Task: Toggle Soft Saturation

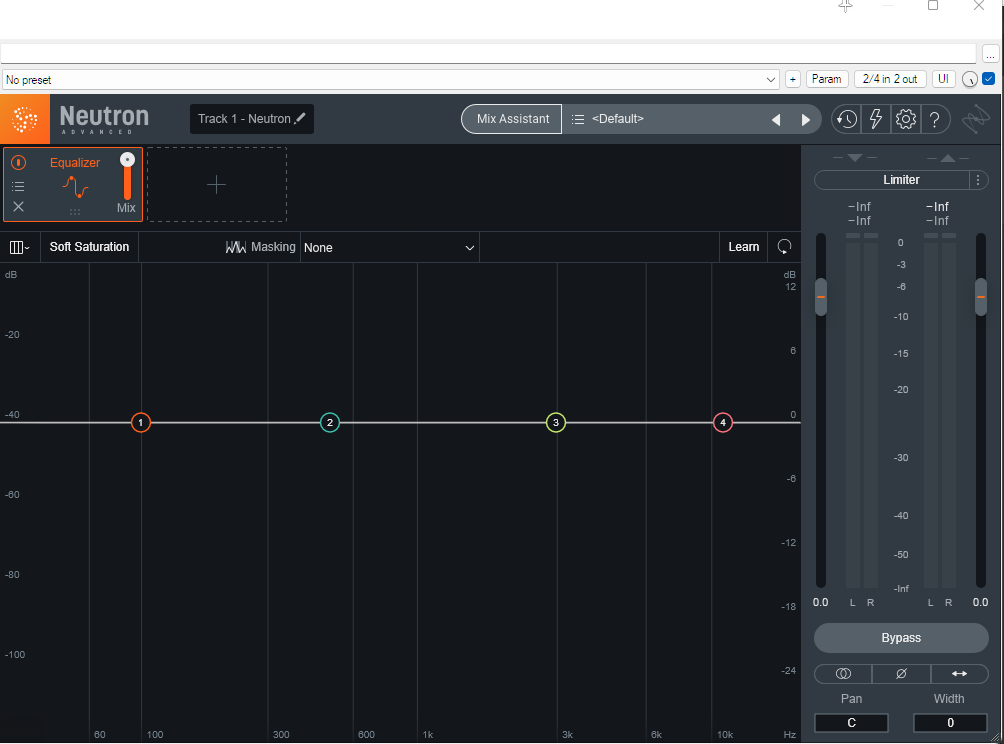Action: point(89,247)
